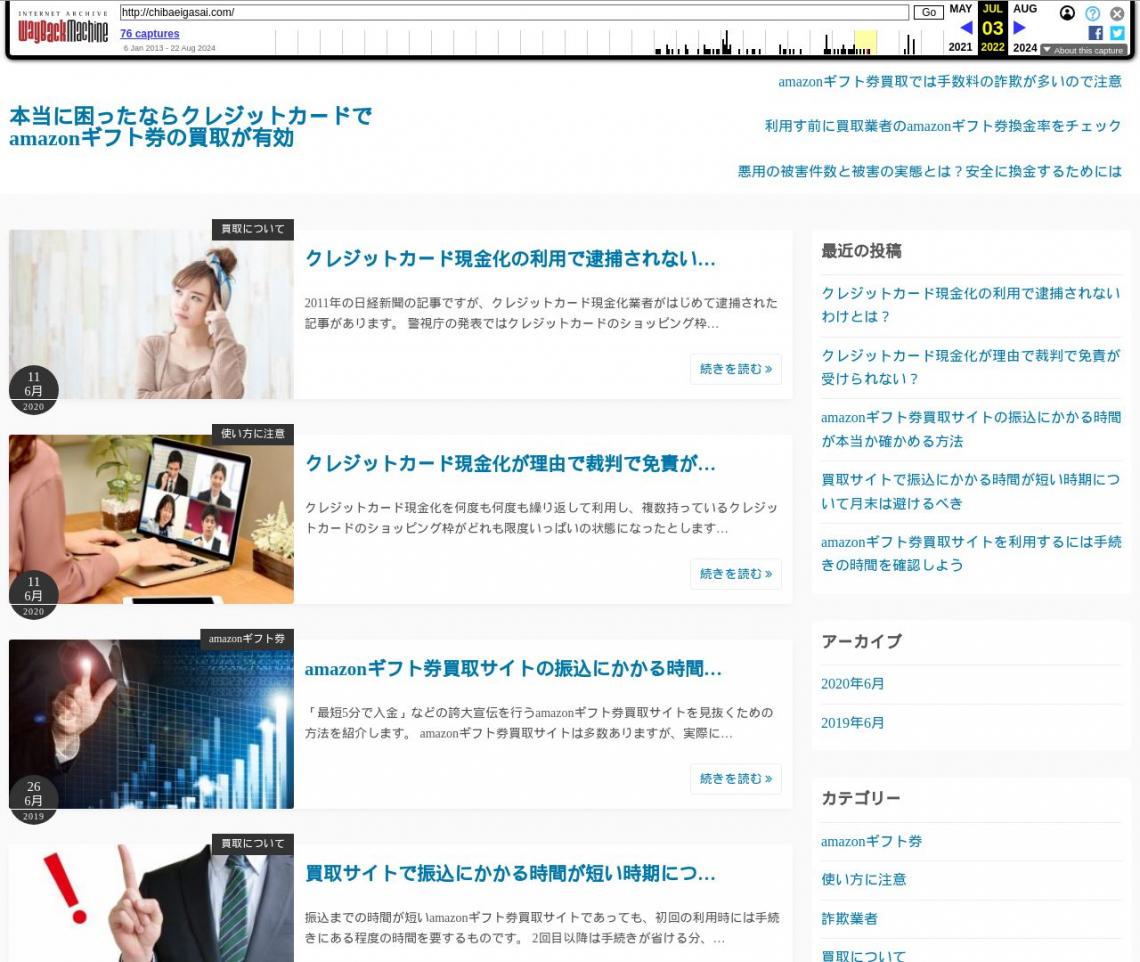Click 続きを読む on the arrest article
Screen dimensions: 1140x962
click(x=736, y=369)
